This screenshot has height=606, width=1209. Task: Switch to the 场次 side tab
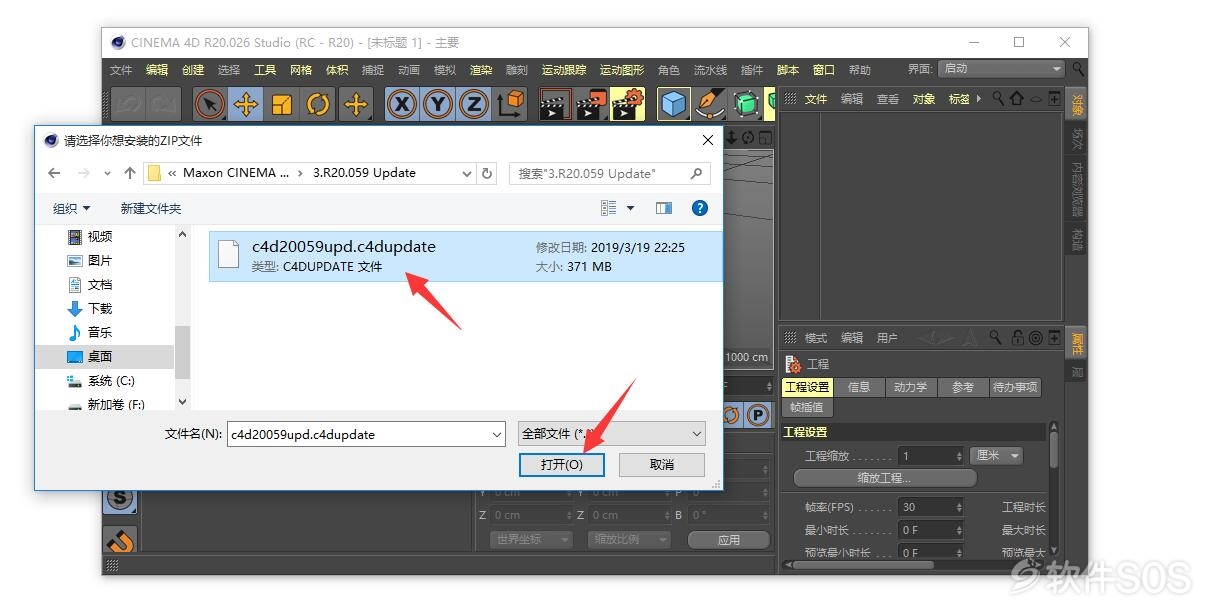[1077, 138]
